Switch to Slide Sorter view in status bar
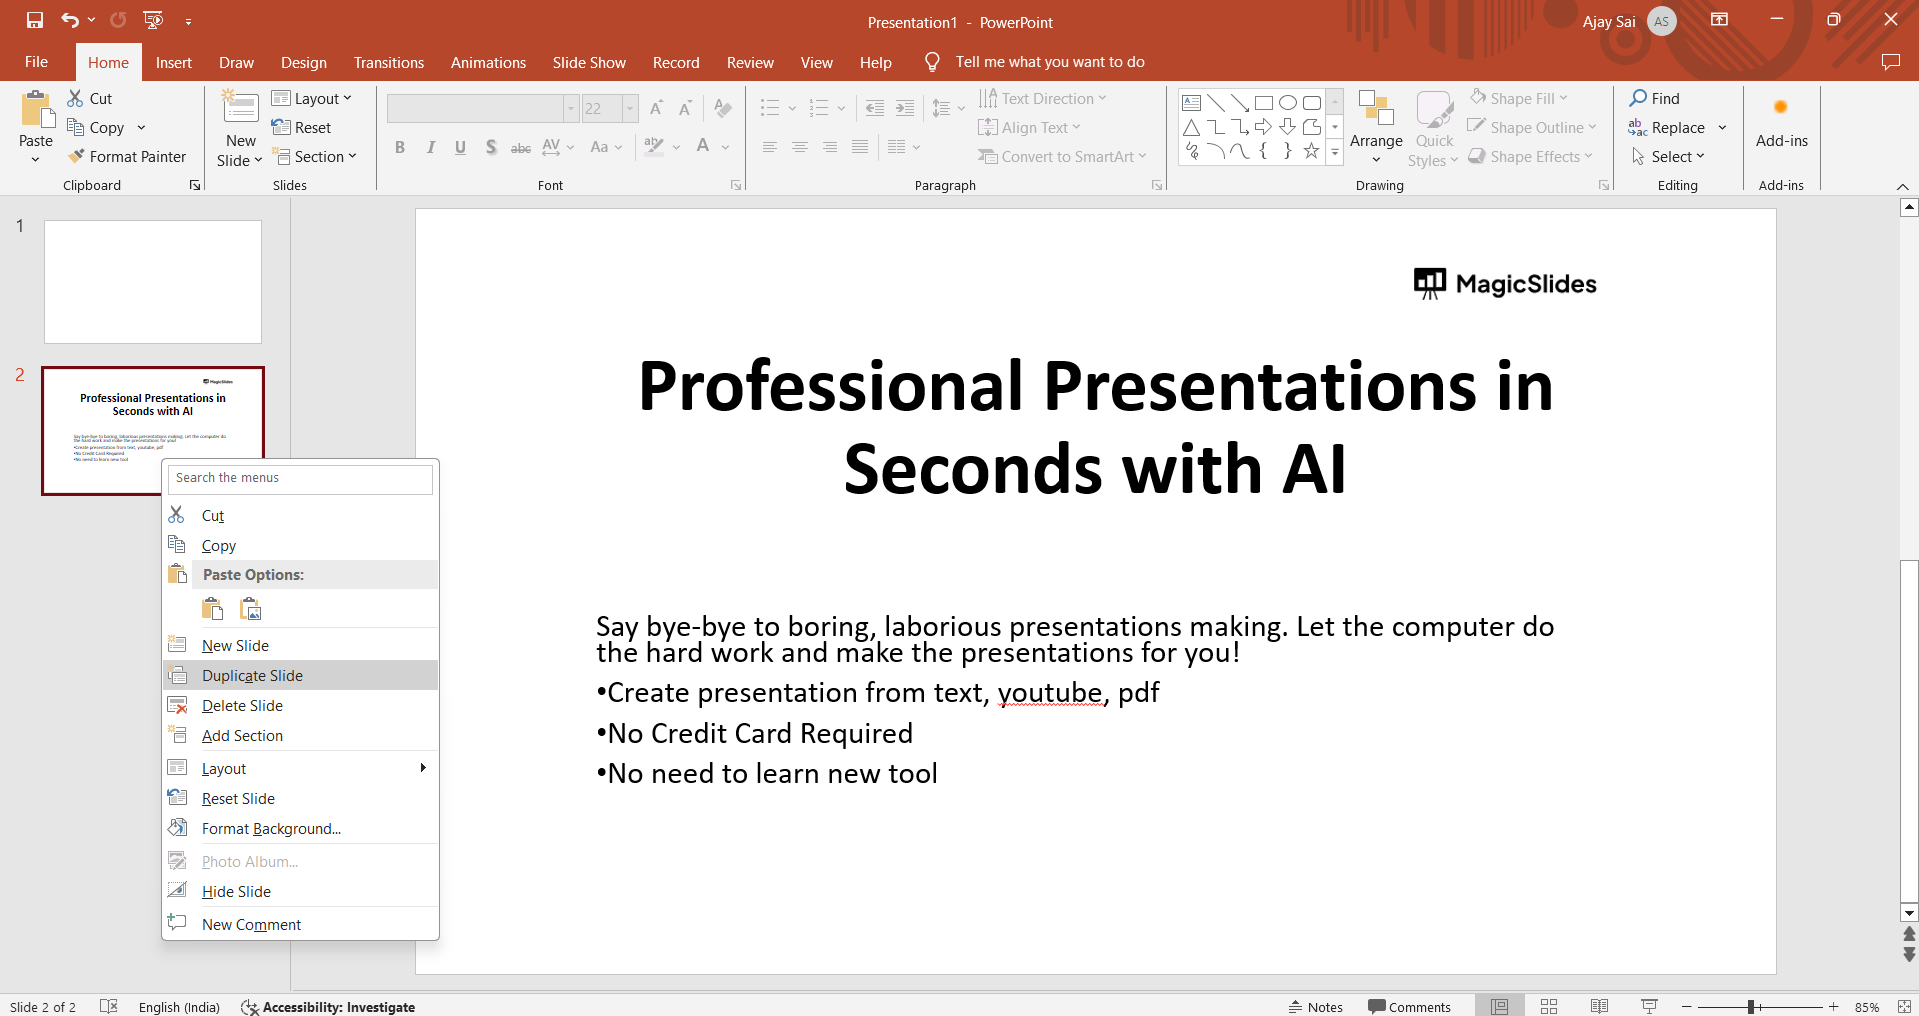1919x1016 pixels. 1549,1006
